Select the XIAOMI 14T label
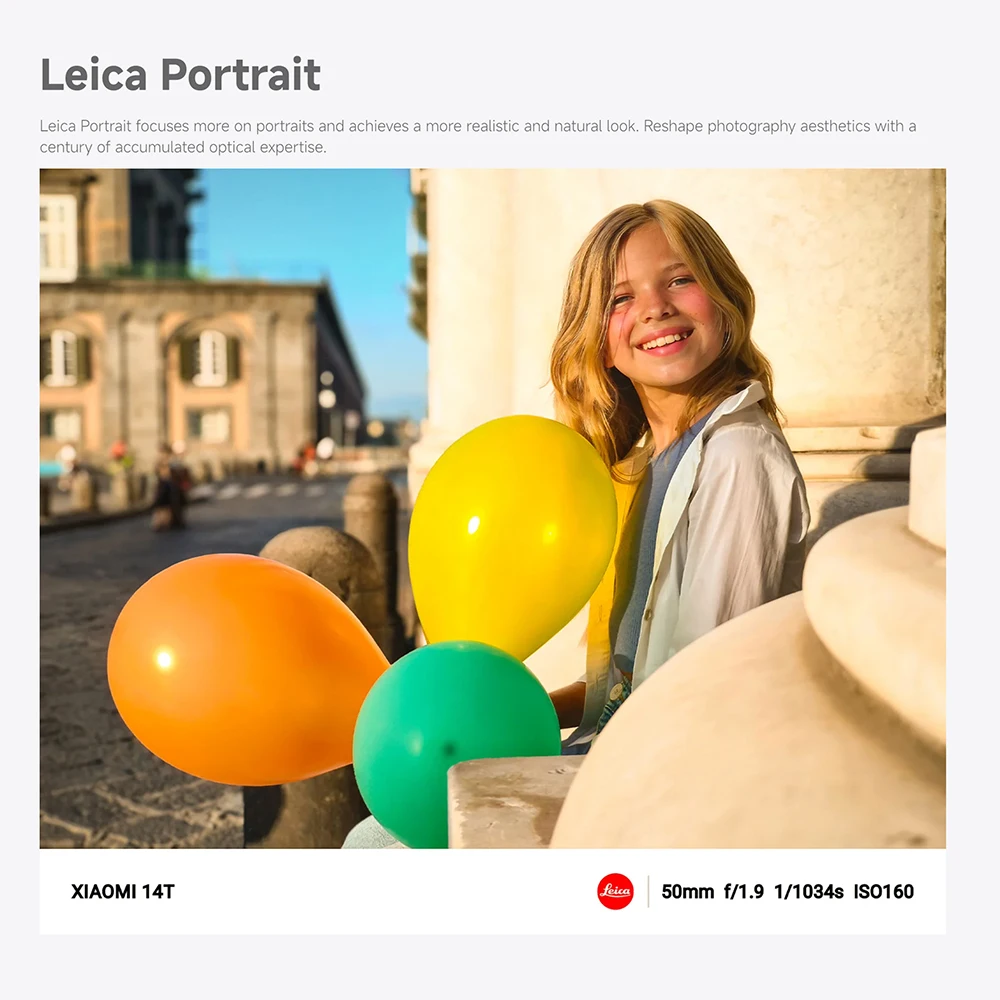Screen dimensions: 1000x1000 tap(123, 892)
